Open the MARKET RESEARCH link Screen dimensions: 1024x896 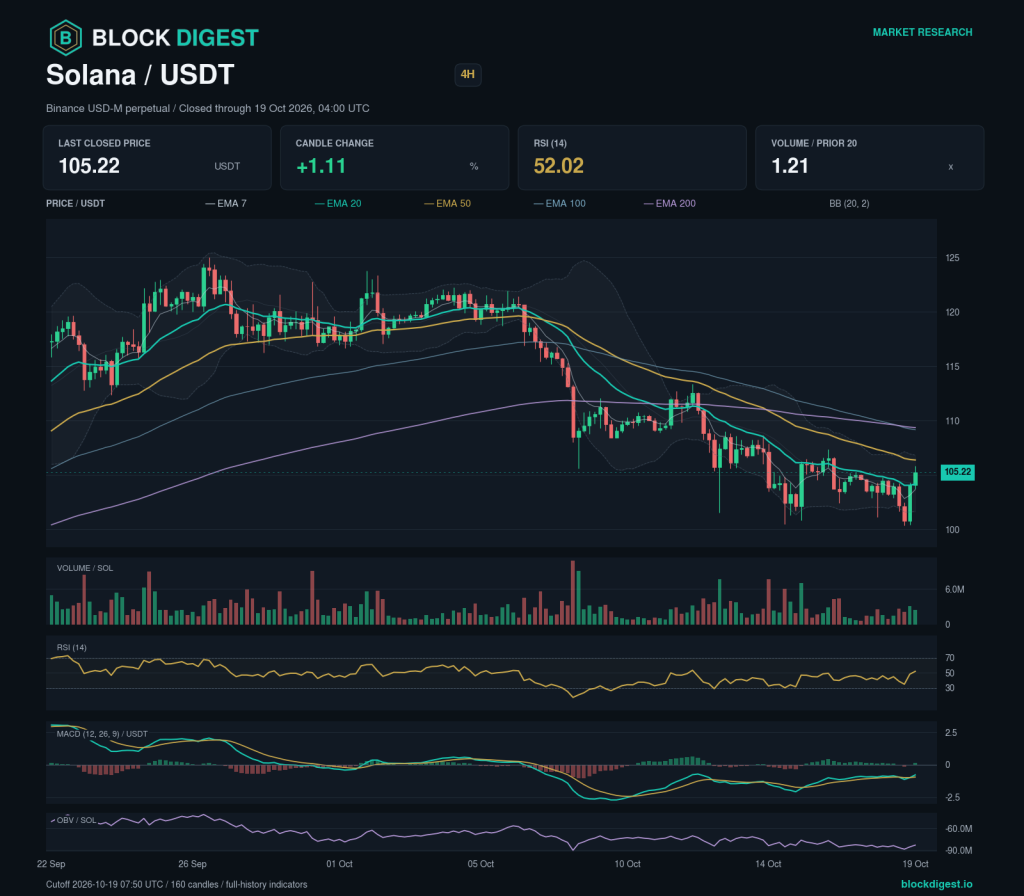(x=922, y=32)
